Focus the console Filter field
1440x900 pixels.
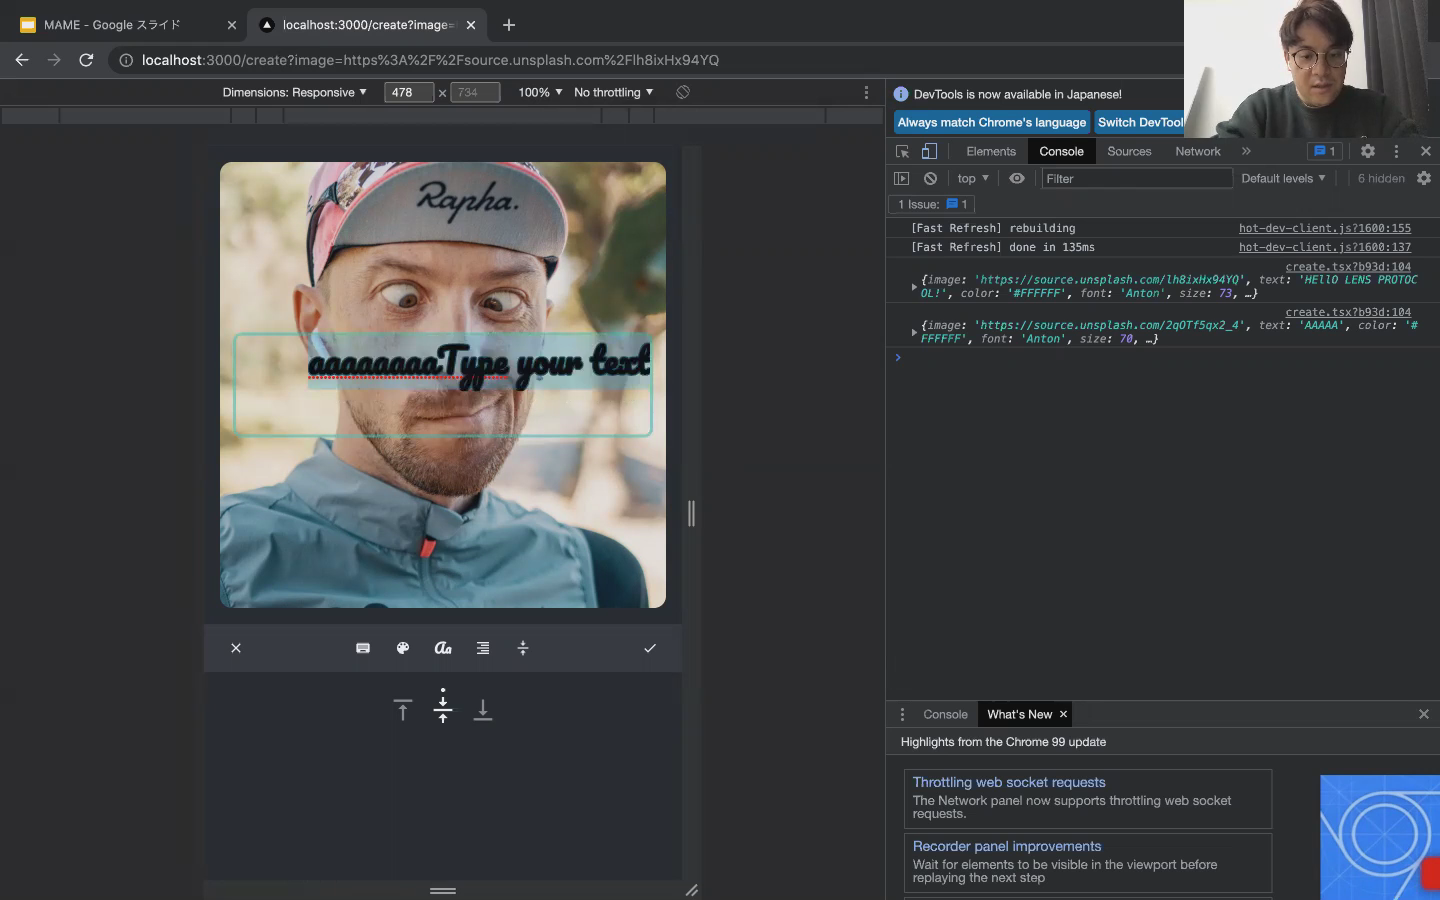tap(1137, 178)
